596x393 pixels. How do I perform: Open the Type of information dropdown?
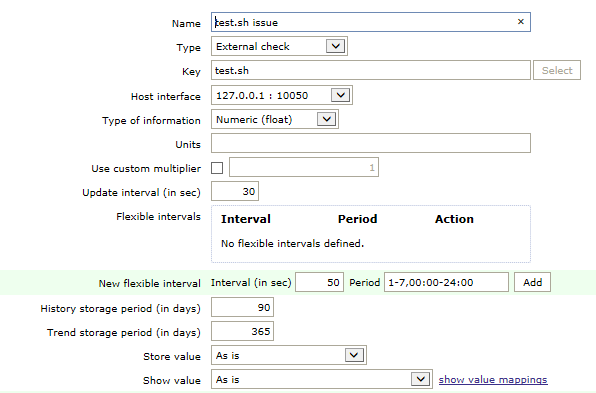point(275,119)
